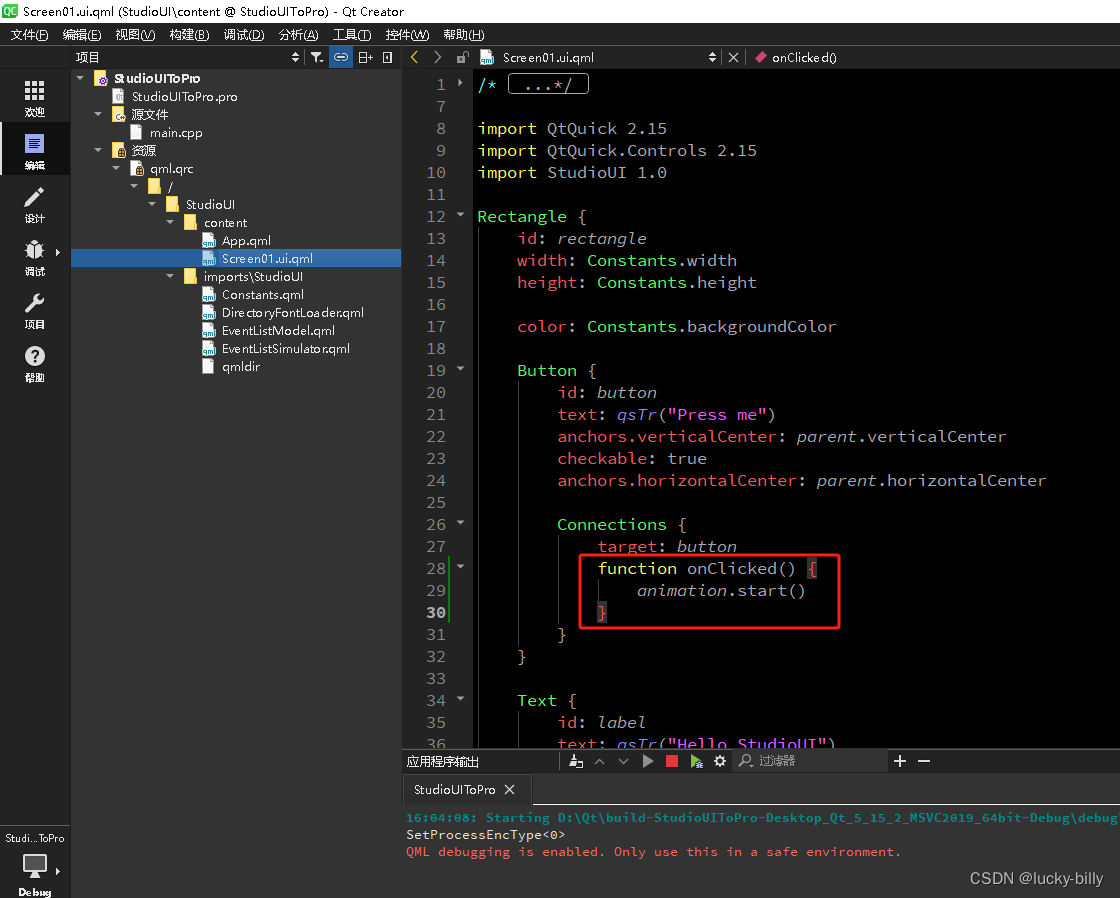Go back in editor history

[x=414, y=57]
